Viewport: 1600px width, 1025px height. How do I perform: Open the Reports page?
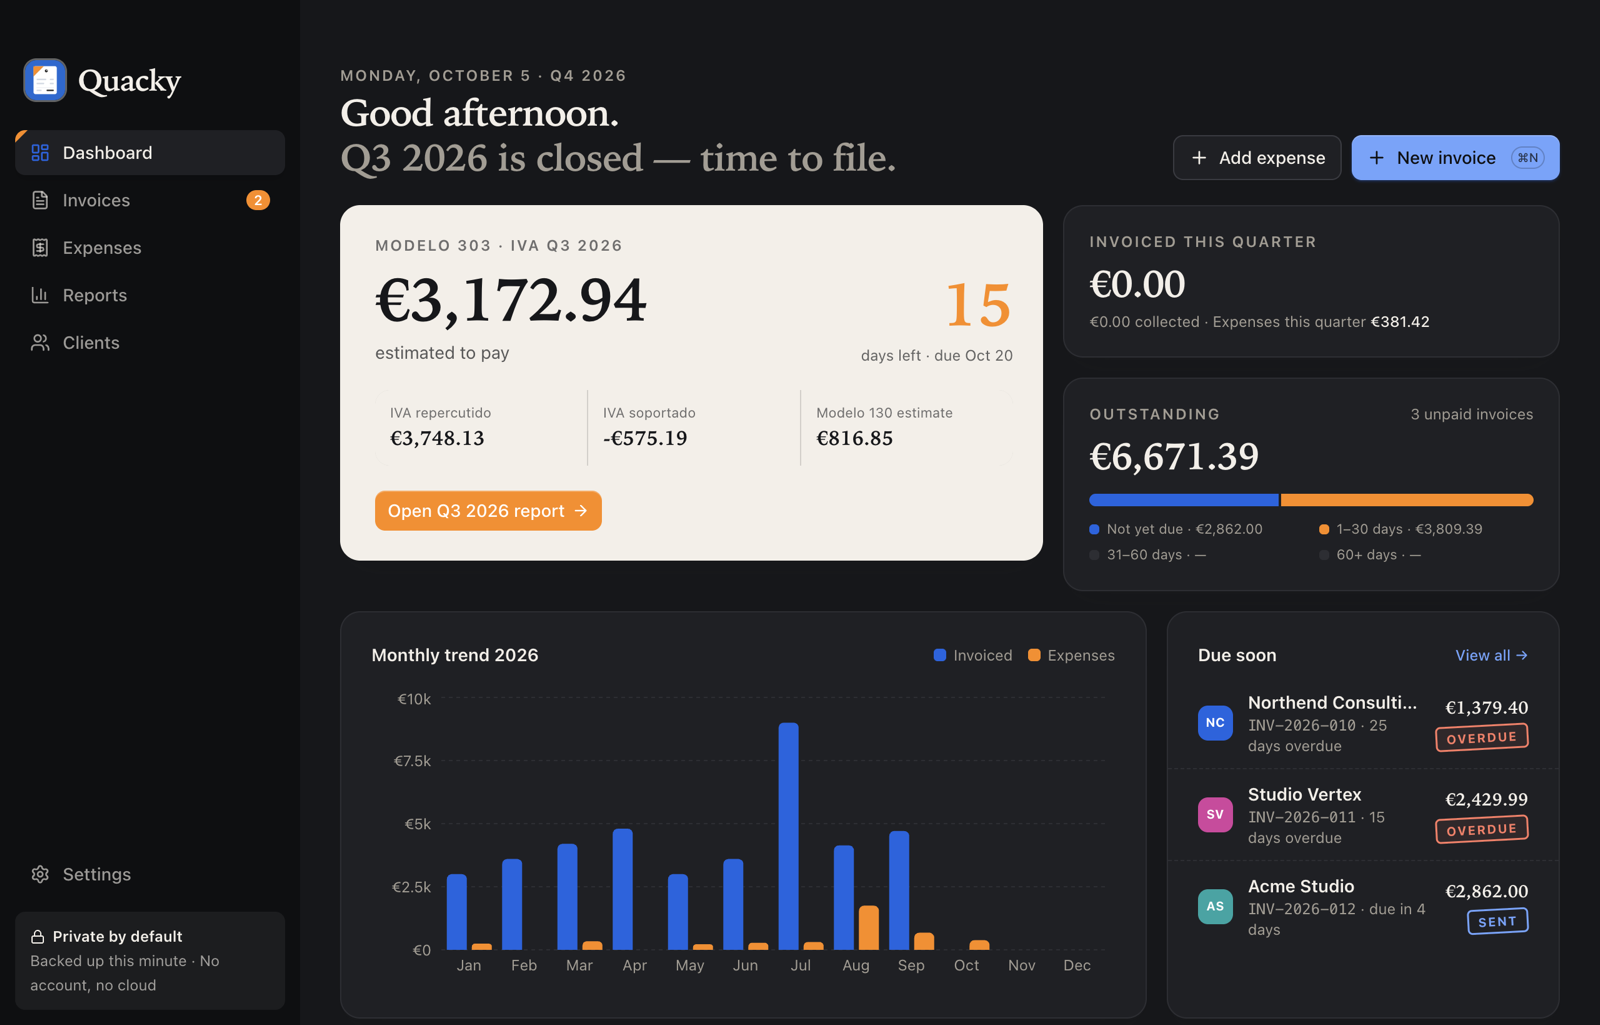150,295
